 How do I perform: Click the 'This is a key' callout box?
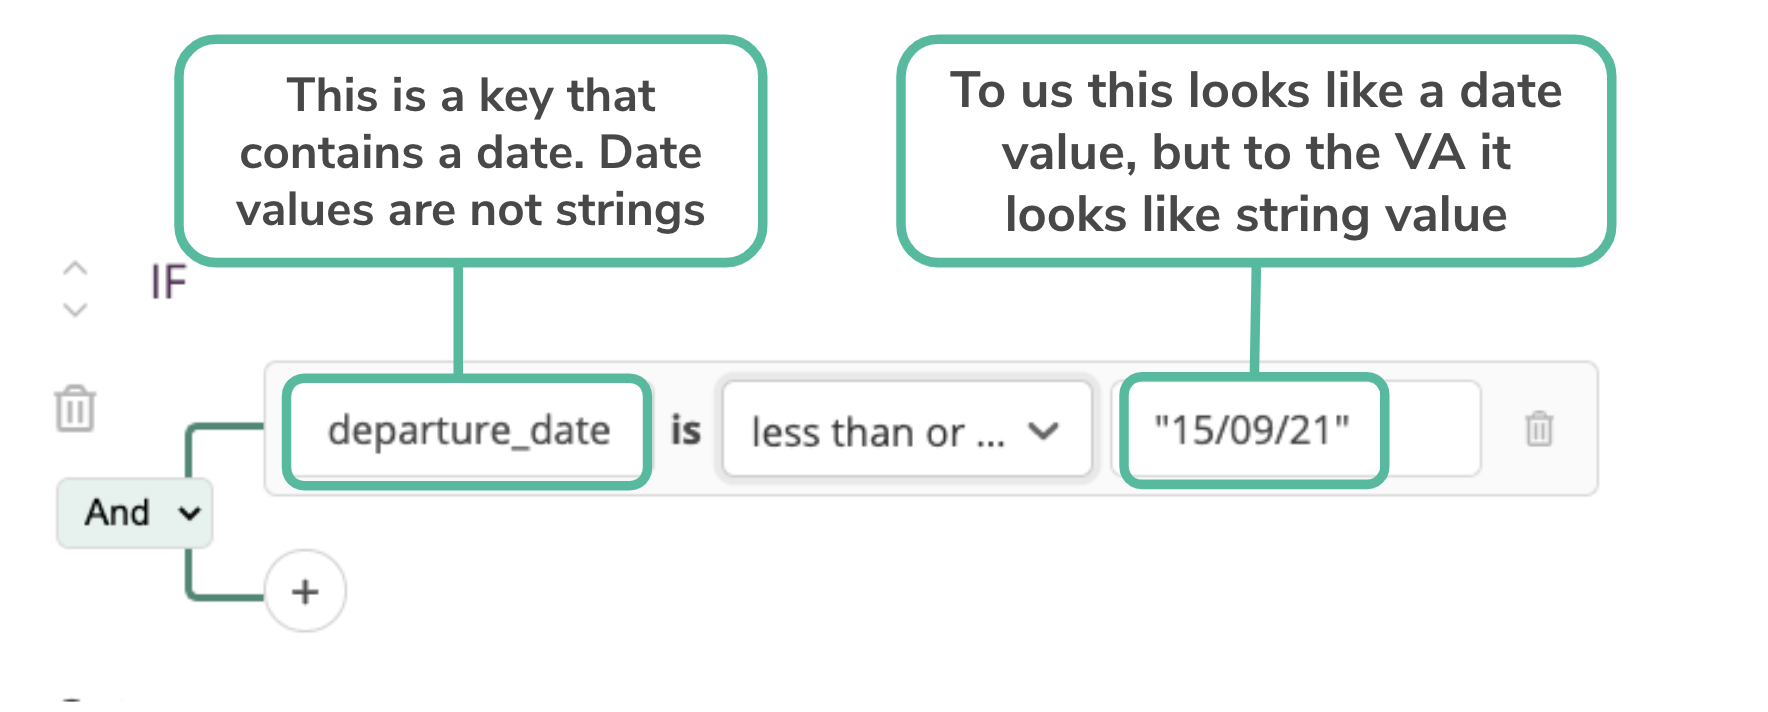coord(470,152)
